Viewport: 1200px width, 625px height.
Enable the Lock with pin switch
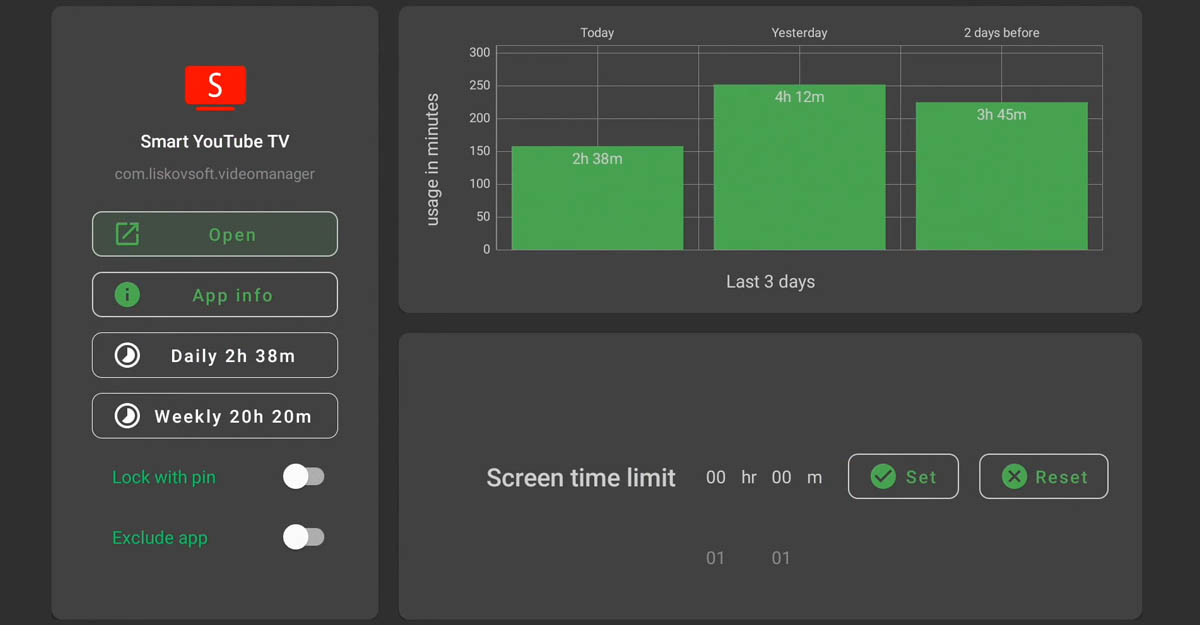pyautogui.click(x=303, y=477)
